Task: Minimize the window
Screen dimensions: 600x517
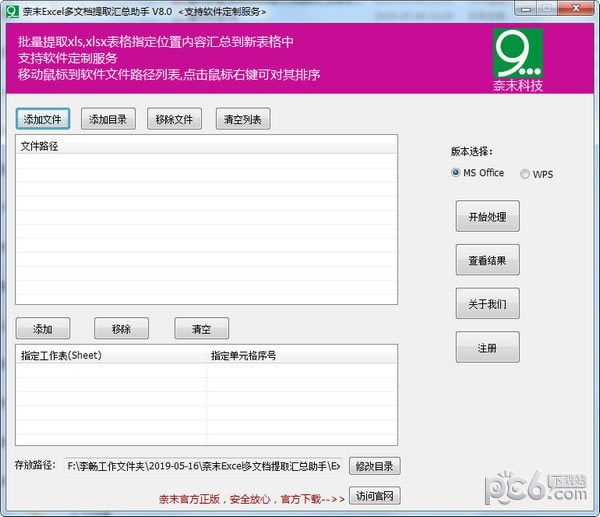Action: coord(526,9)
